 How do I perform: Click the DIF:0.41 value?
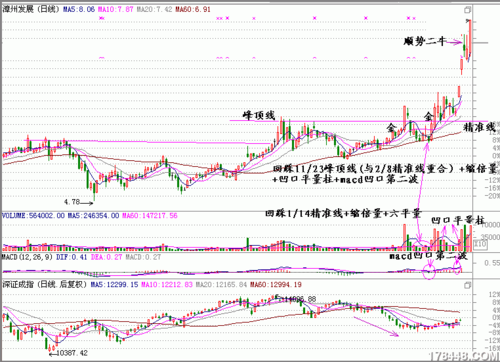[72, 257]
